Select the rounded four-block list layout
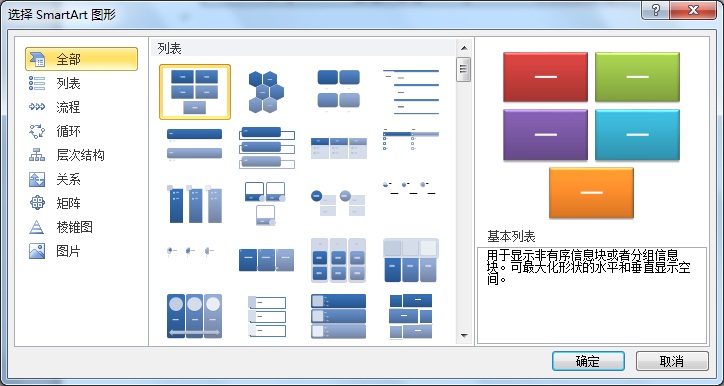 (x=338, y=92)
